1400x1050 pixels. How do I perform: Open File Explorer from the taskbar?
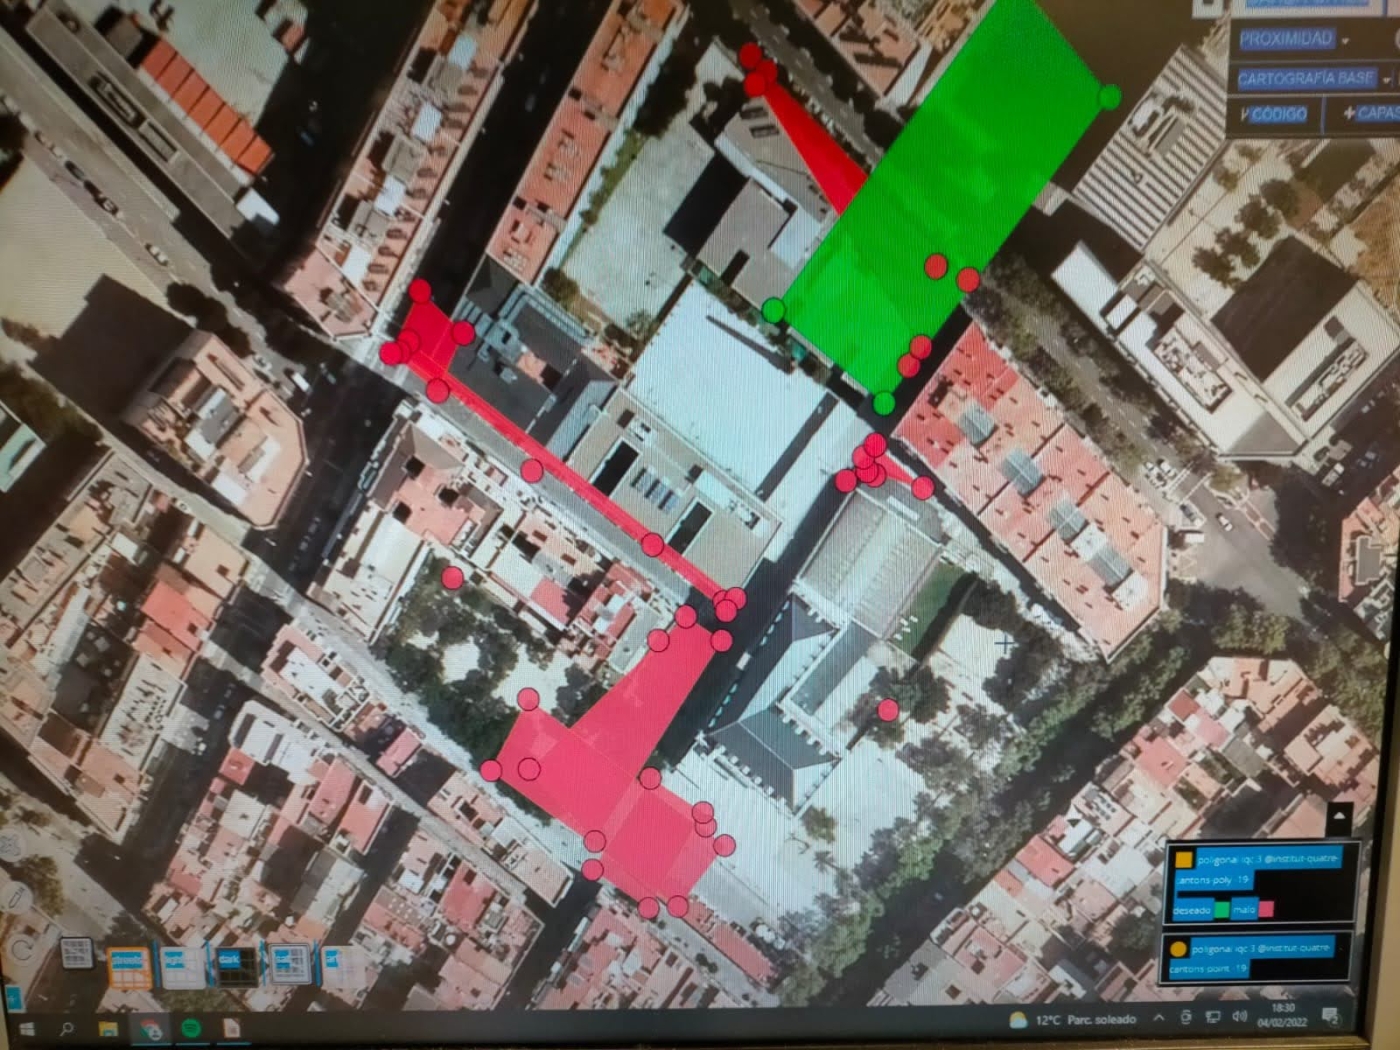click(x=107, y=1028)
